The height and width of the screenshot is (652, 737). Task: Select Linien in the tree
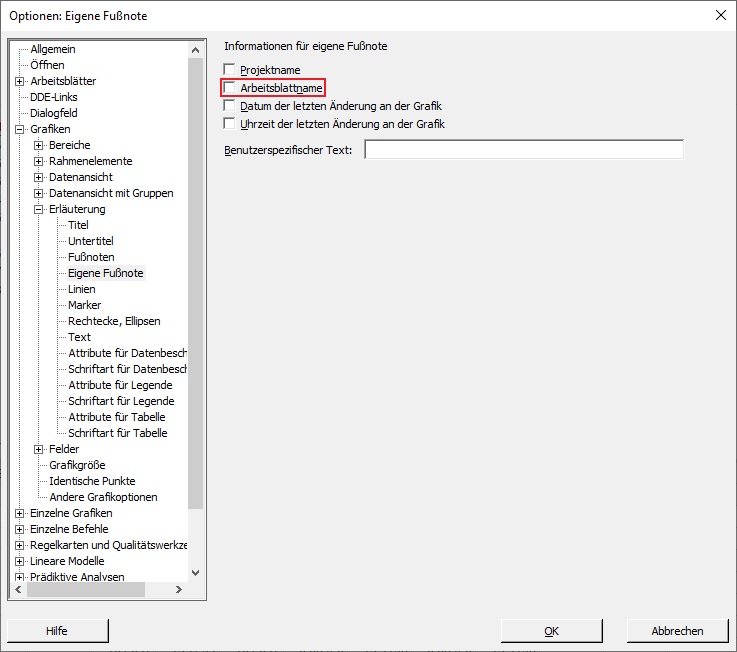[82, 289]
